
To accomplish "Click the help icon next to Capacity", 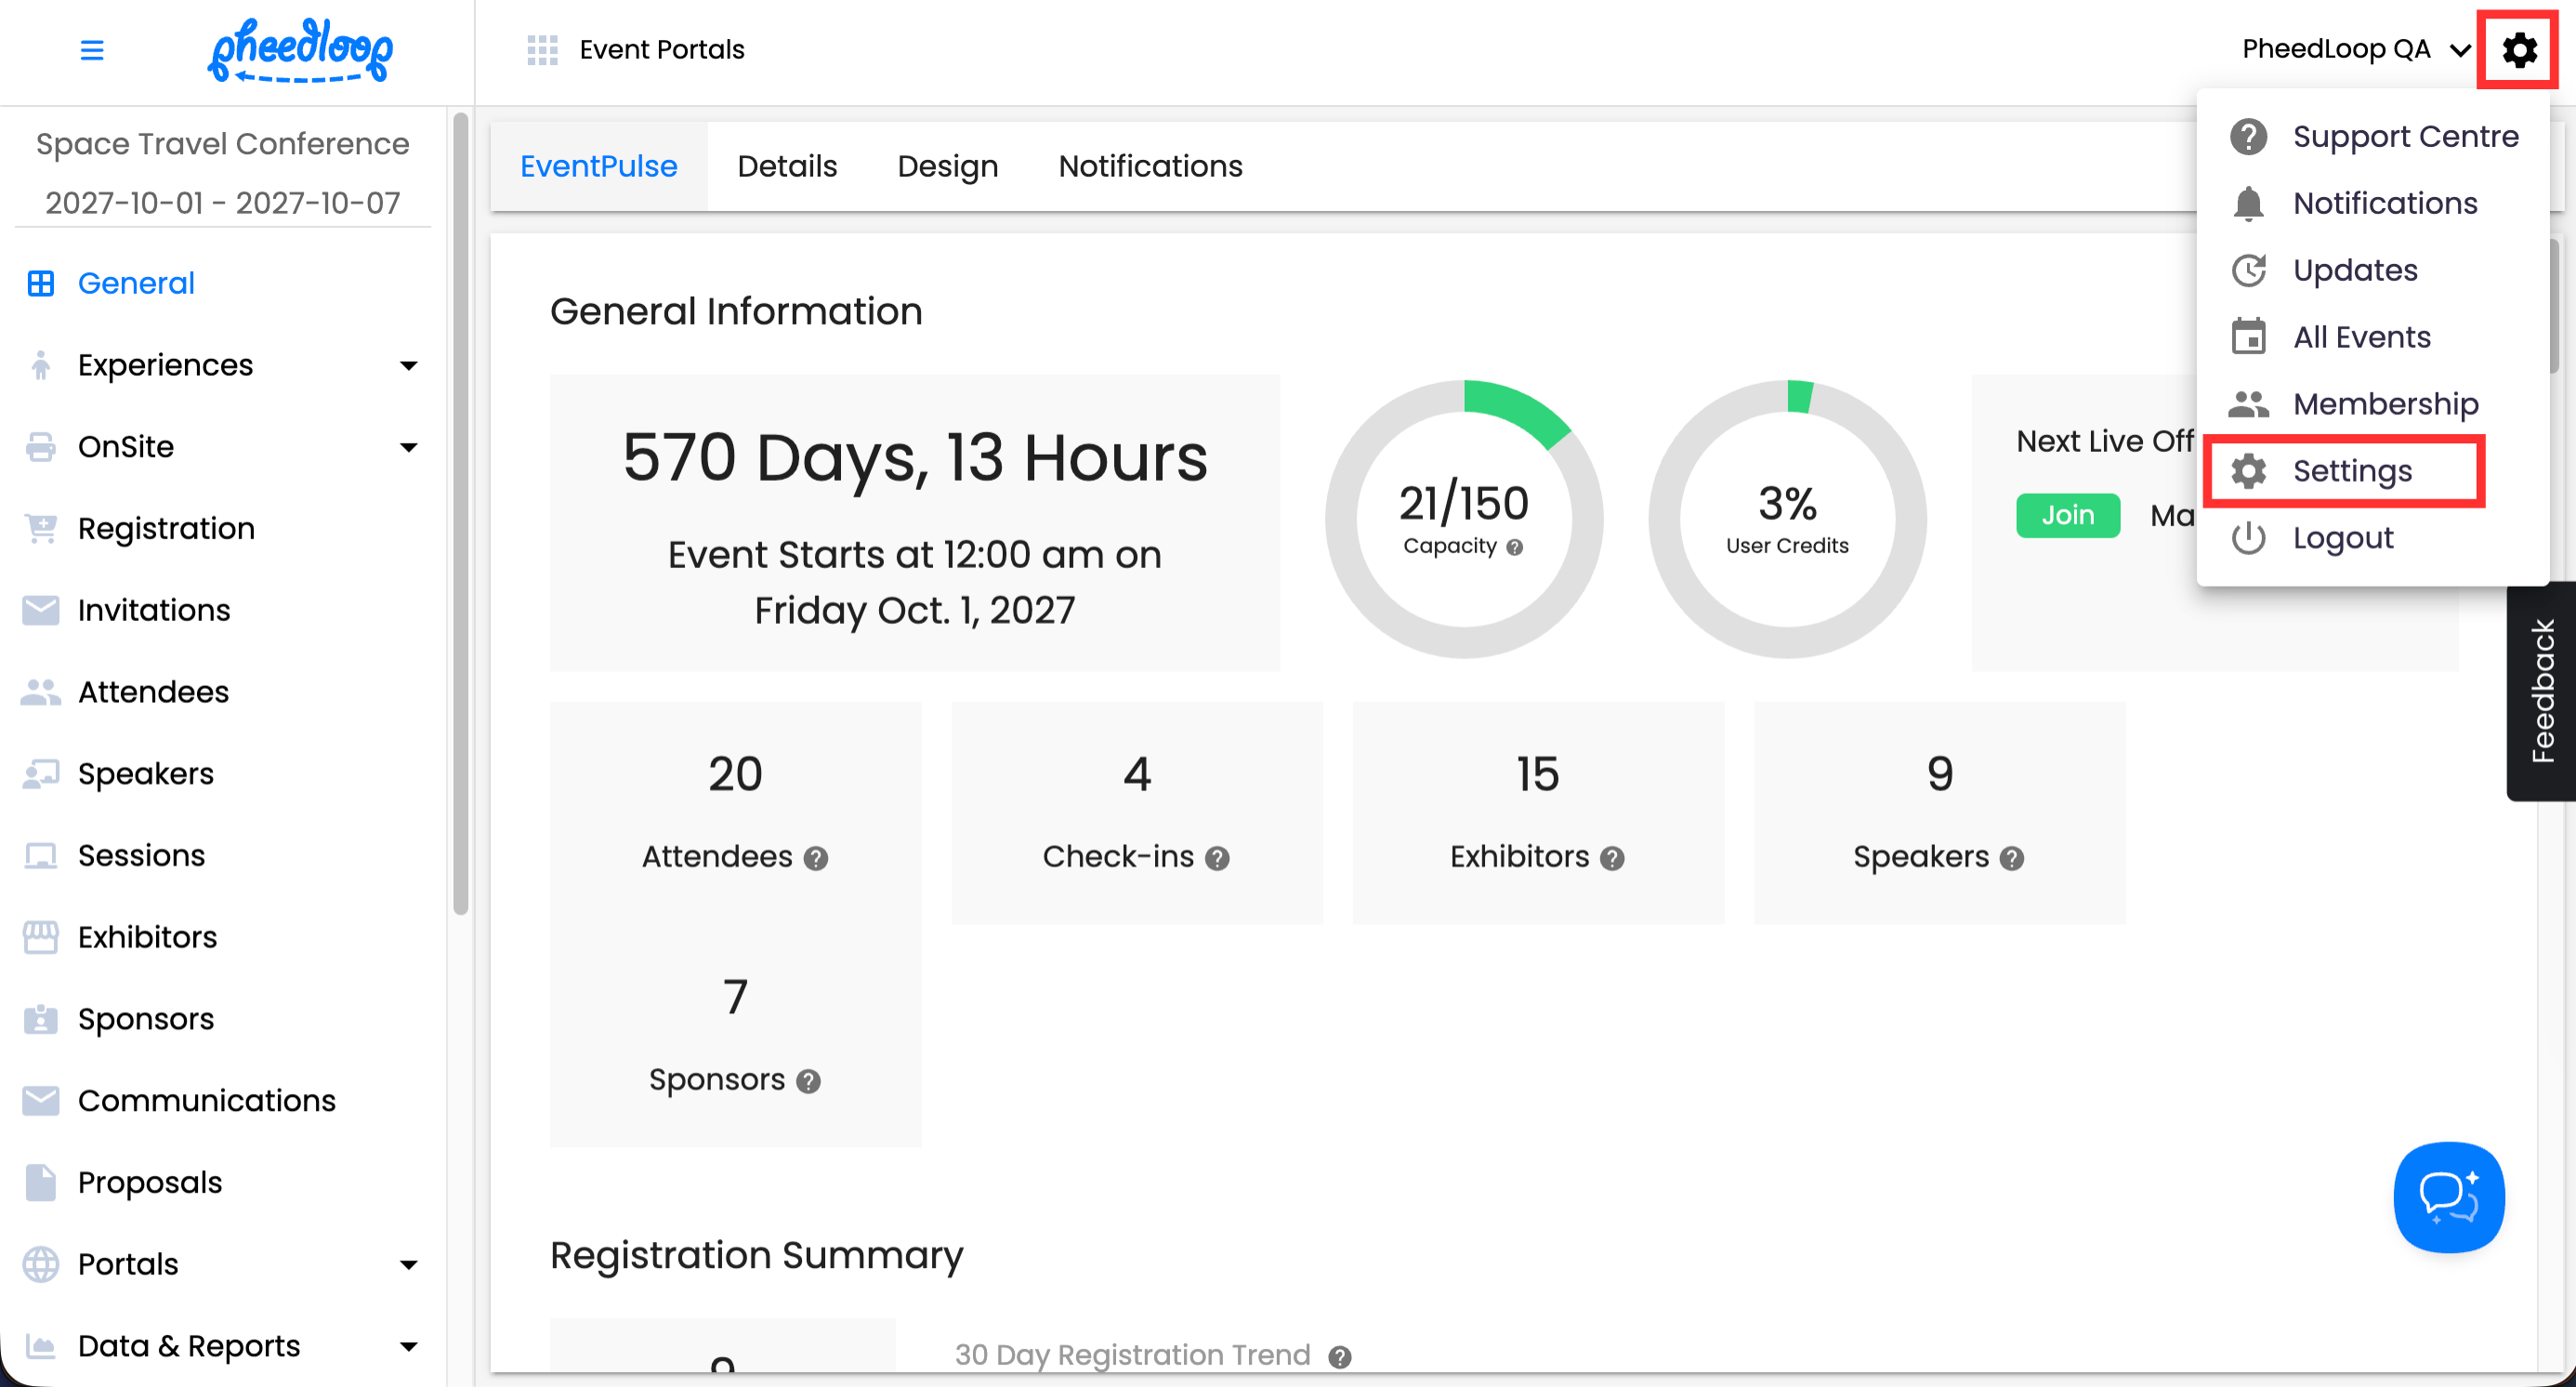I will click(x=1515, y=547).
